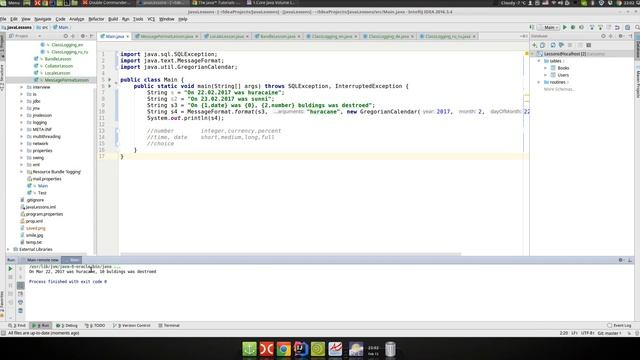Open Refactor menu
Viewport: 640px width, 360px height.
(96, 19)
